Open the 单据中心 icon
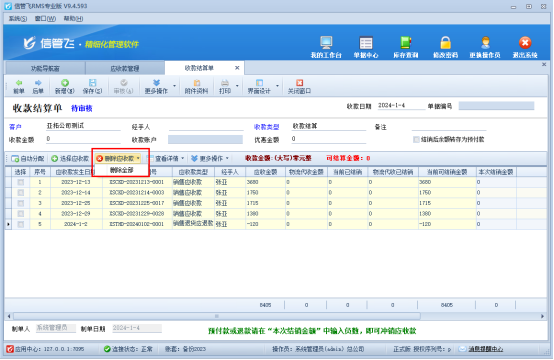The height and width of the screenshot is (360, 554). [x=366, y=43]
